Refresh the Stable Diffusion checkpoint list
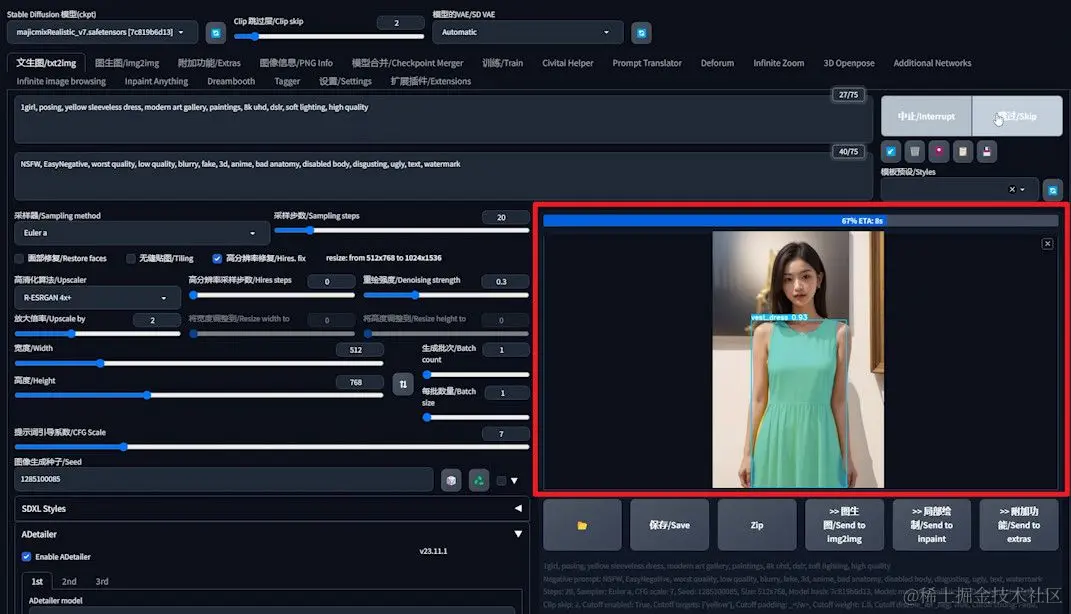 coord(216,32)
